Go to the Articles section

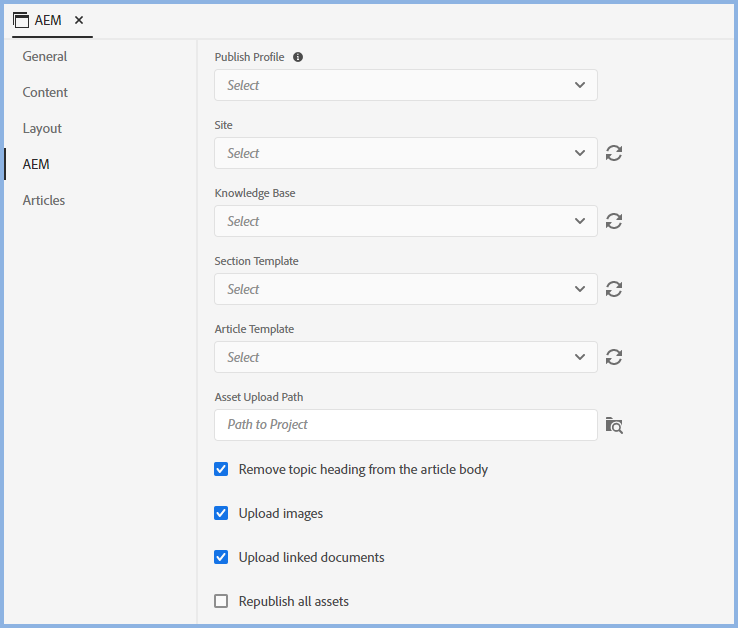44,200
